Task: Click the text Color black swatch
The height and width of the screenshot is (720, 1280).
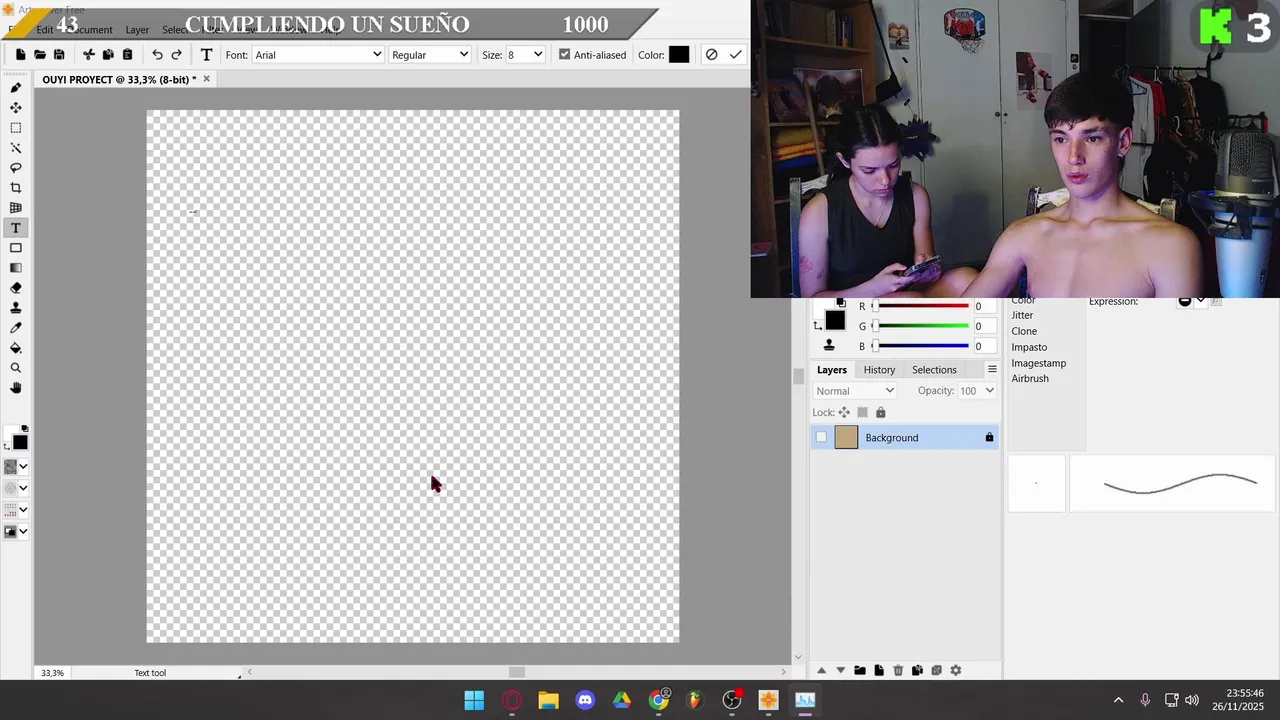Action: (x=679, y=55)
